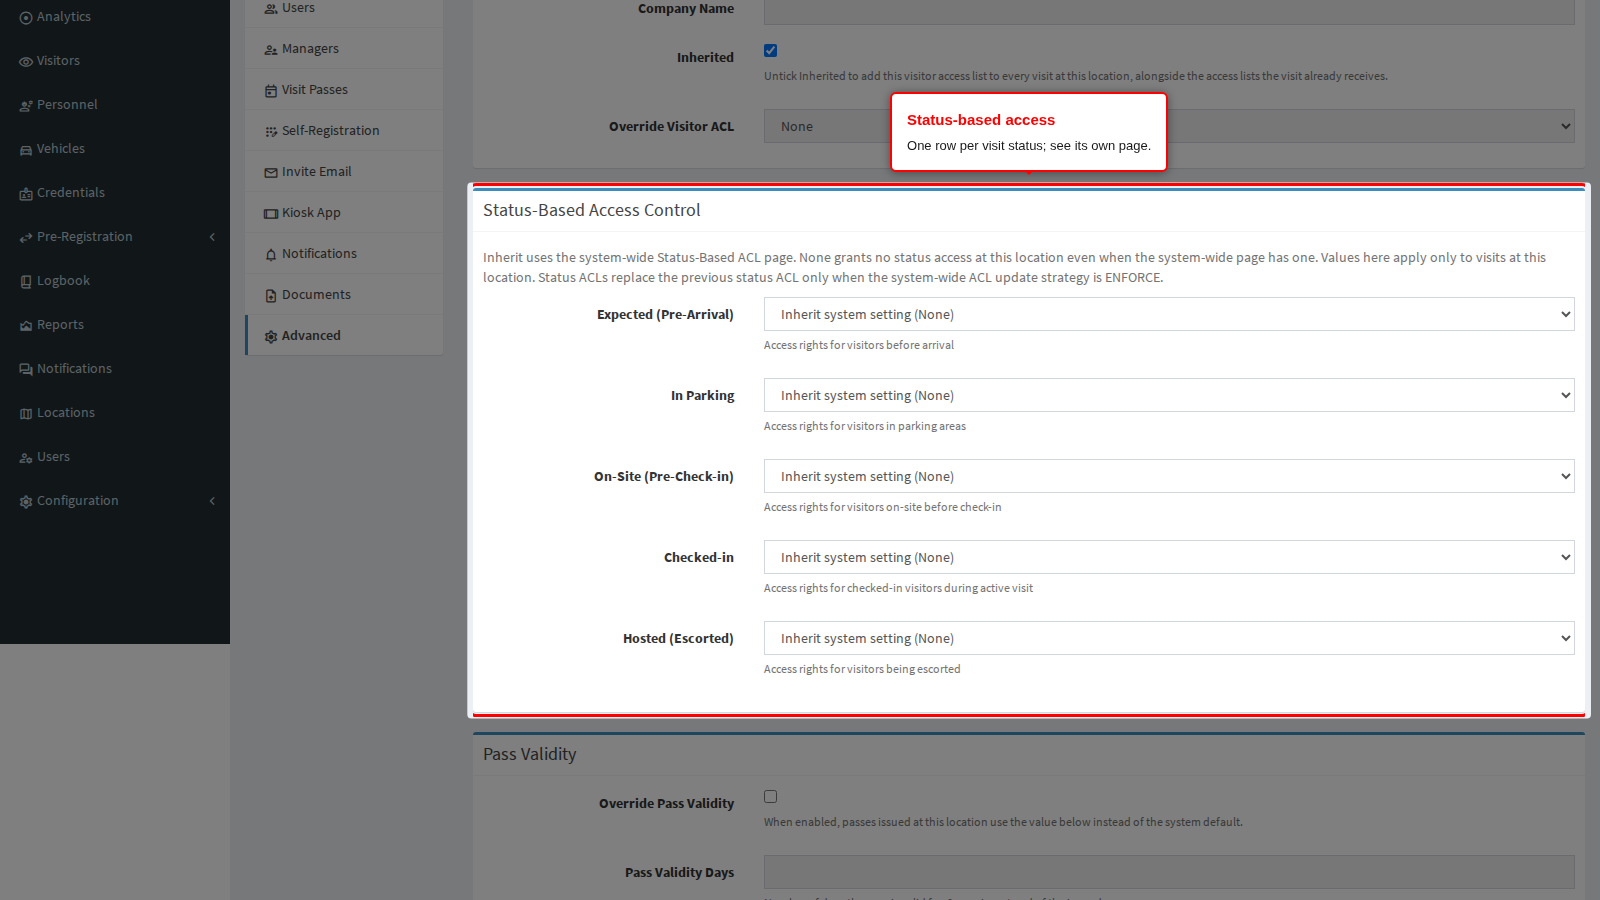Image resolution: width=1600 pixels, height=900 pixels.
Task: Expand the Configuration submenu chevron
Action: pyautogui.click(x=212, y=501)
